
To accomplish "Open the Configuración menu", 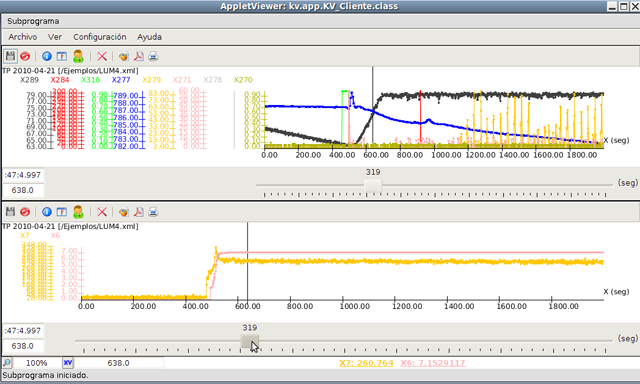I will click(100, 37).
